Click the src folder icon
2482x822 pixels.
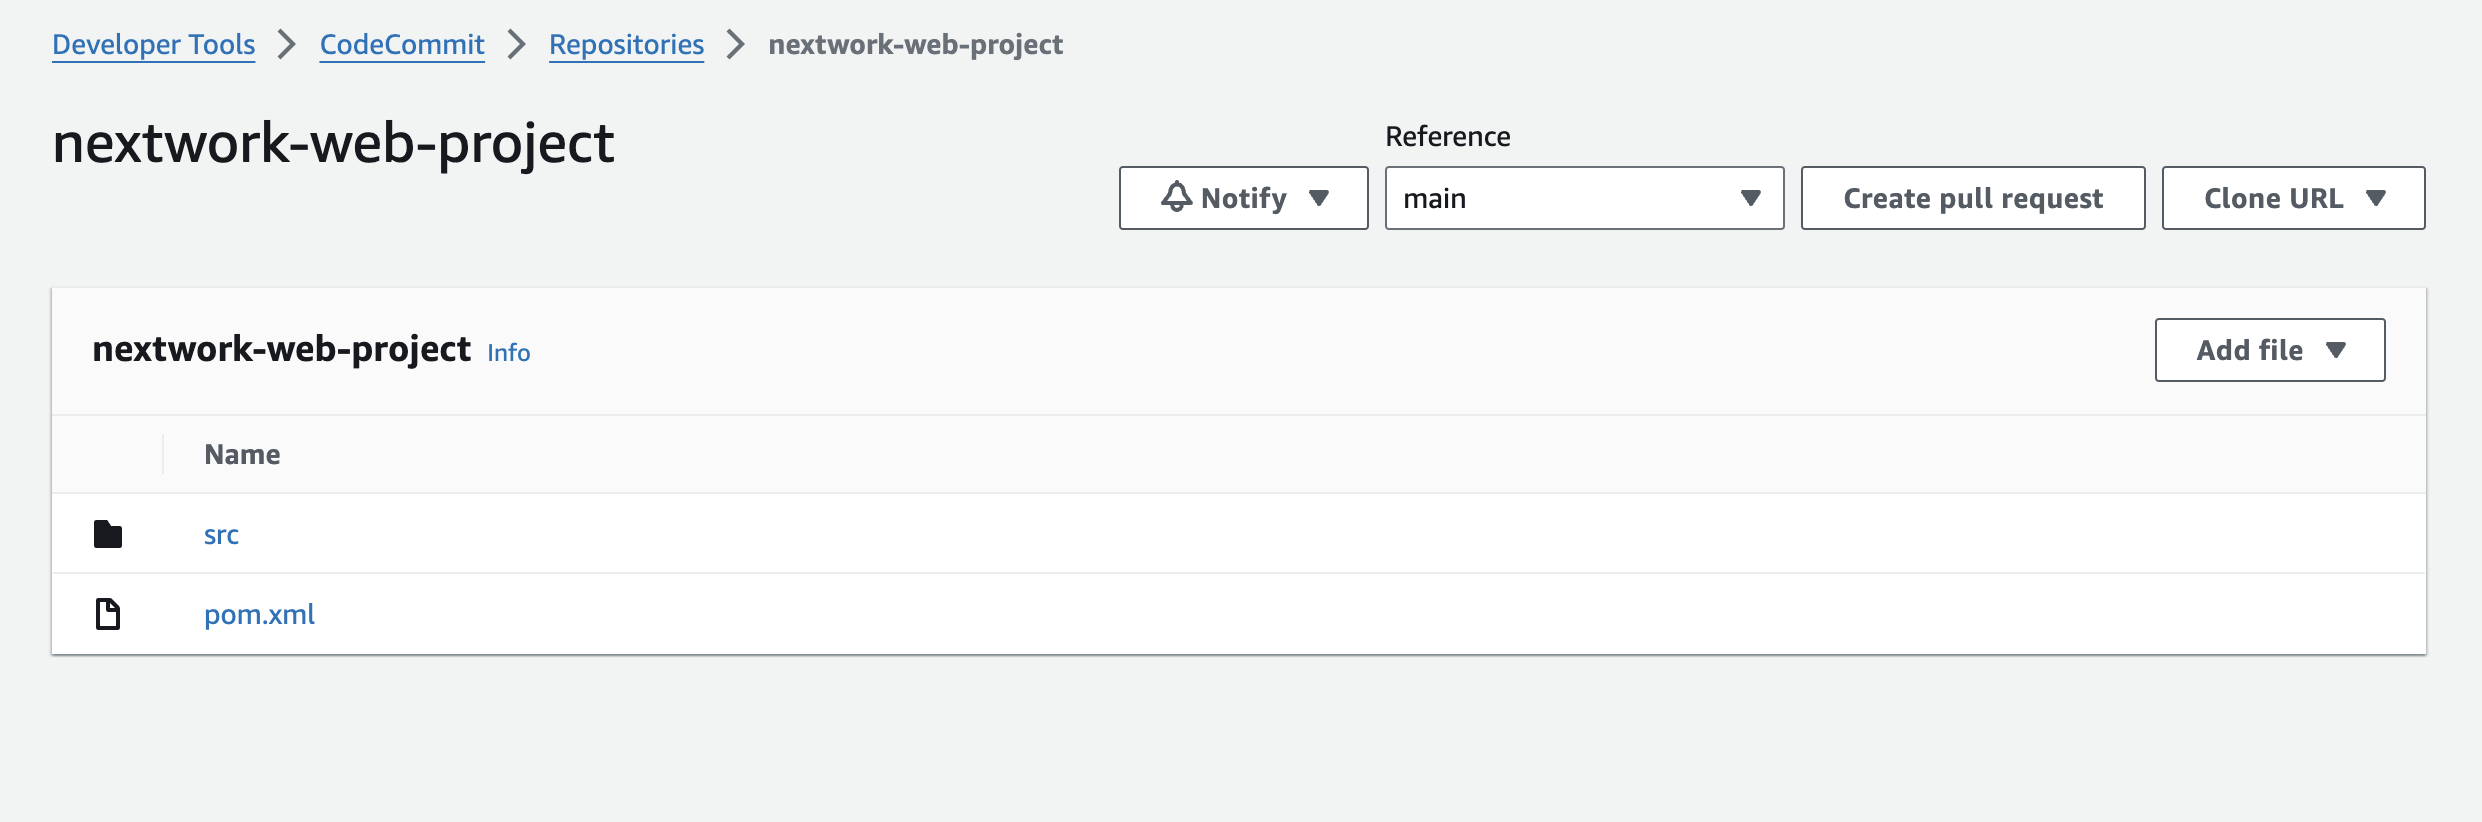(x=108, y=534)
